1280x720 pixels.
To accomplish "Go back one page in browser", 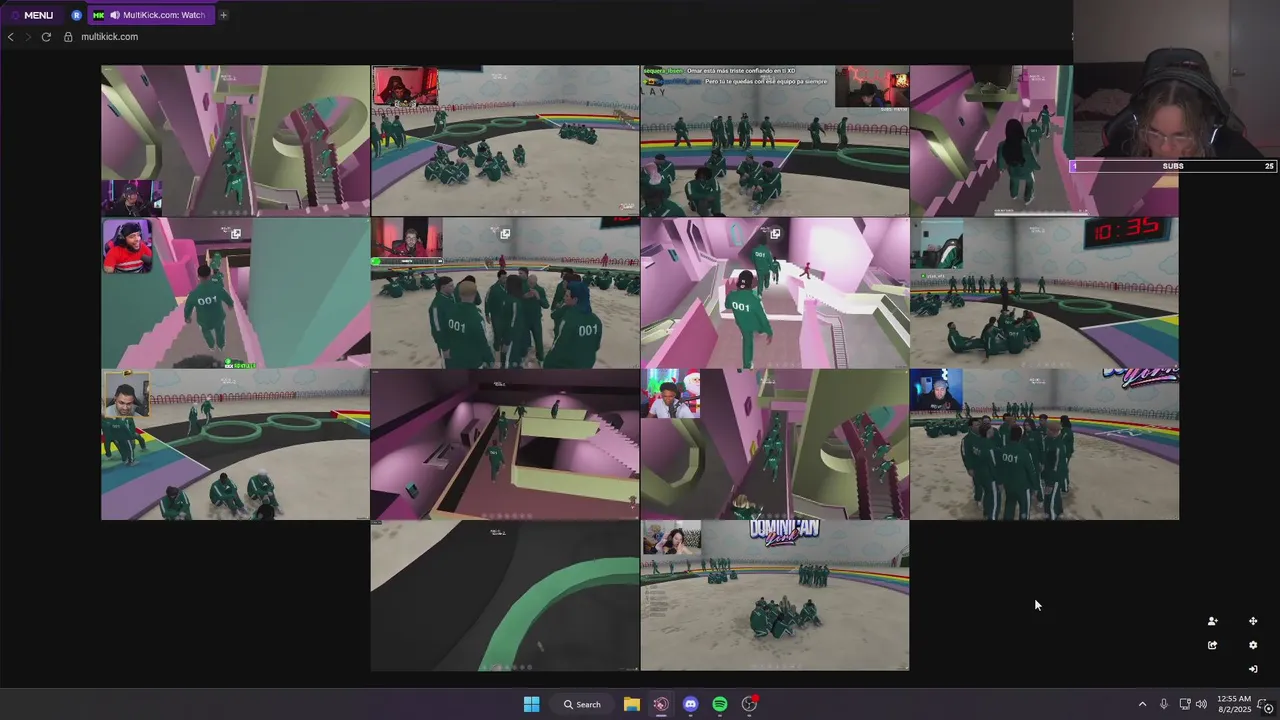I will [x=11, y=37].
